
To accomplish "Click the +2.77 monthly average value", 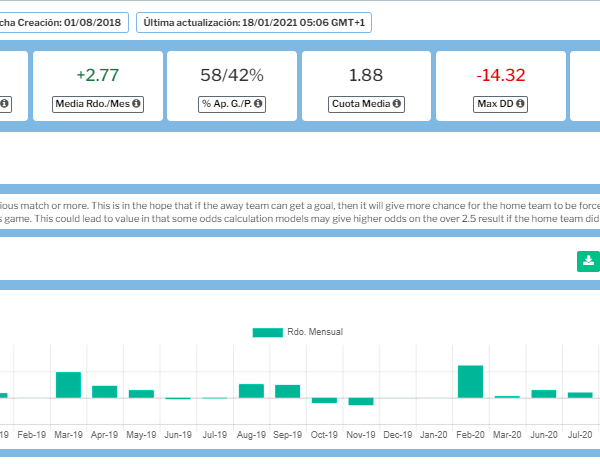I will (x=98, y=75).
